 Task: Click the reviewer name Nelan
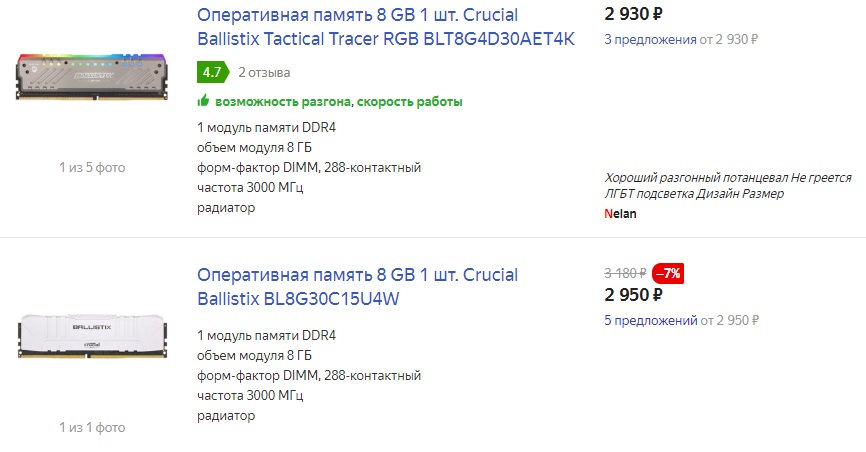click(x=620, y=213)
